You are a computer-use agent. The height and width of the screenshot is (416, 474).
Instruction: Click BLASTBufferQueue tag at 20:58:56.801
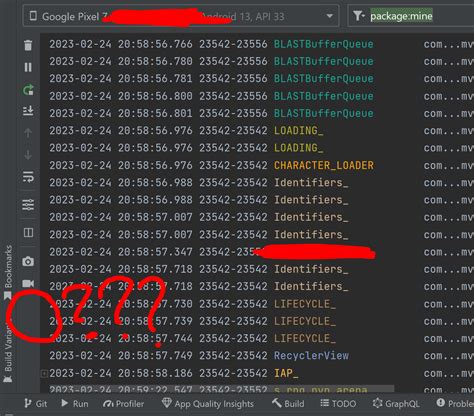coord(323,113)
